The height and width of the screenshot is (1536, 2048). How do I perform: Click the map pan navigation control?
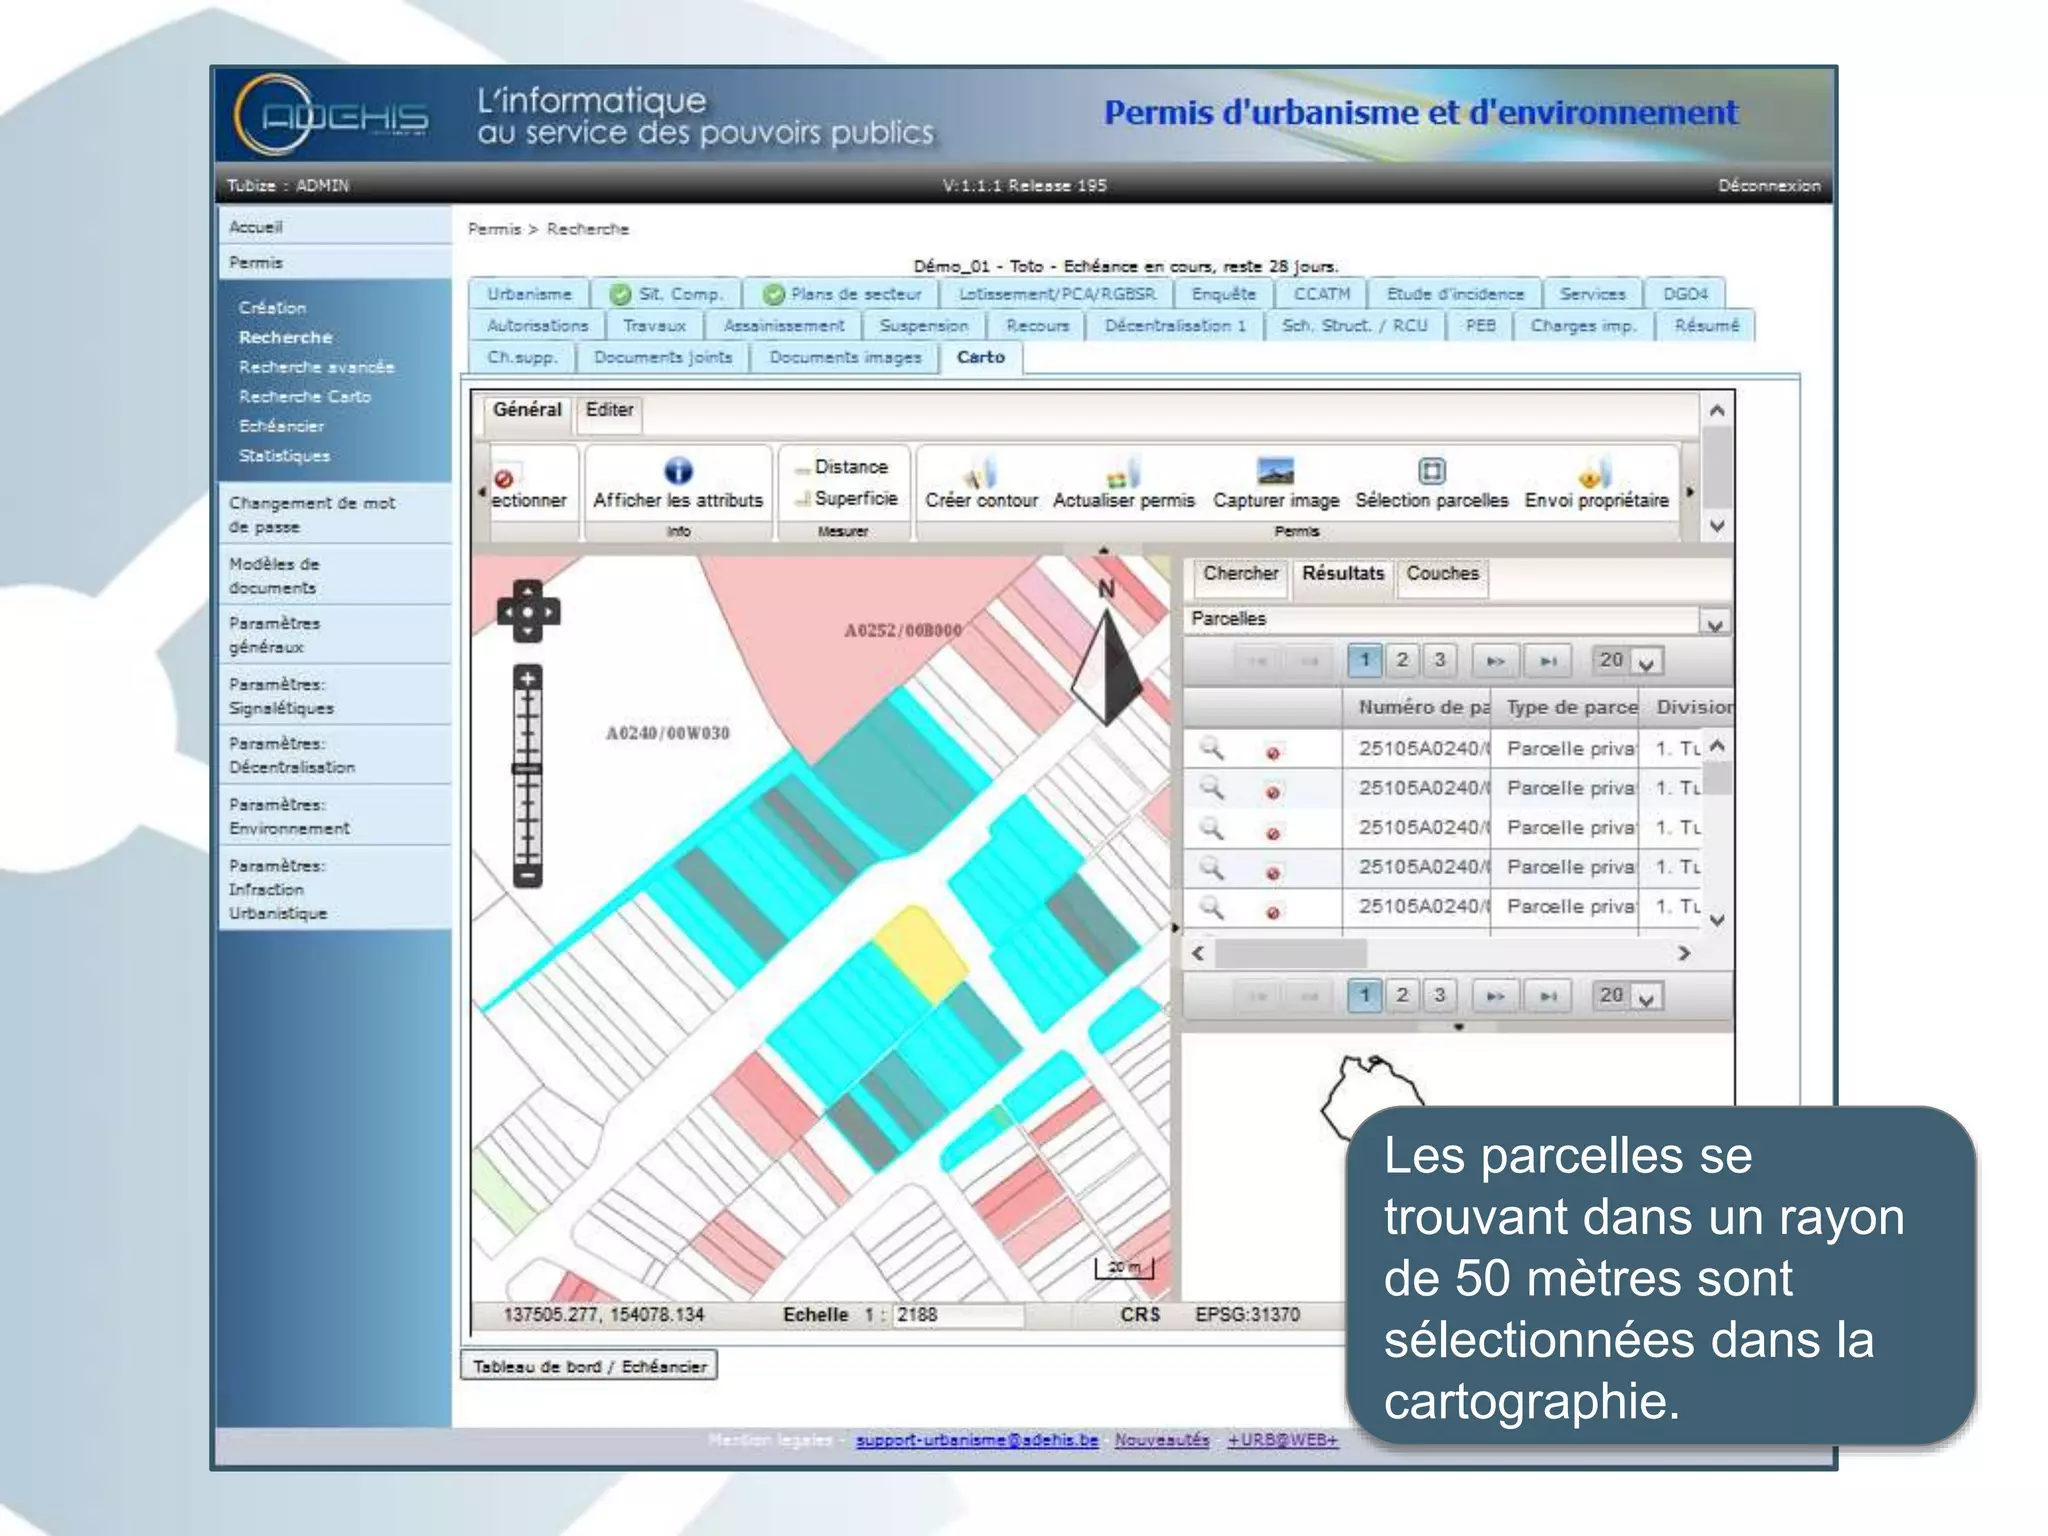tap(528, 611)
